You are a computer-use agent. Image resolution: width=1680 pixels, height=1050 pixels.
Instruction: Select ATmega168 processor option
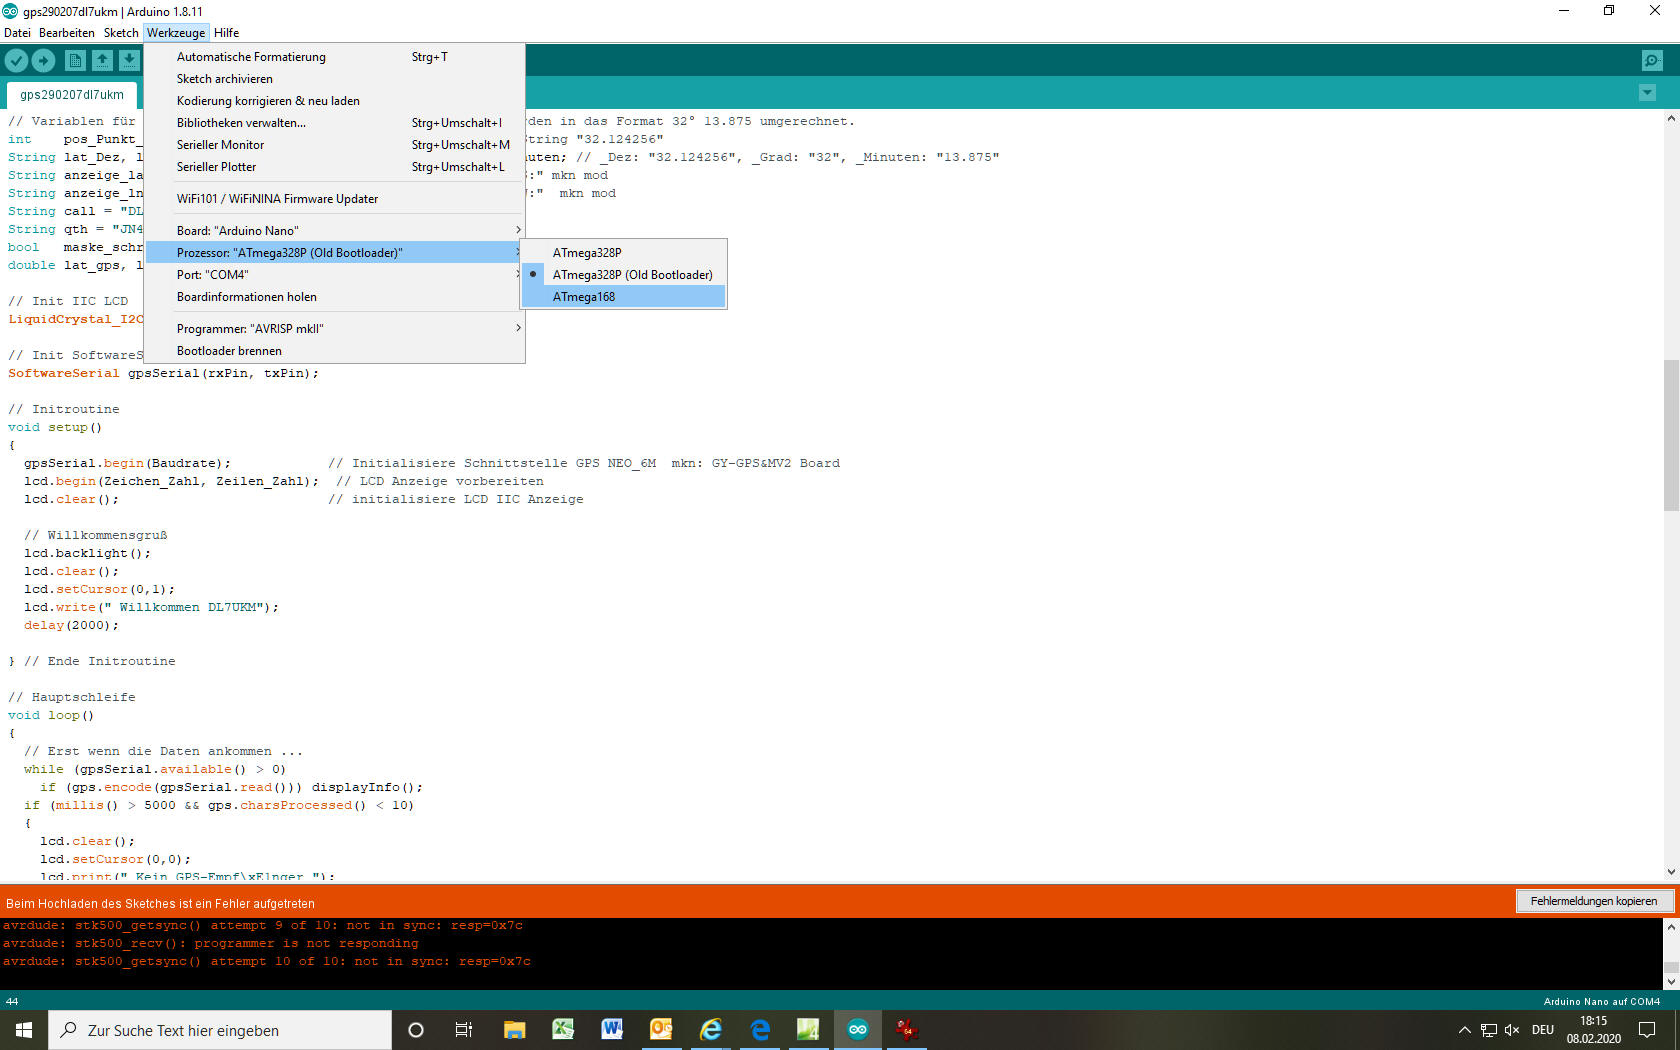pyautogui.click(x=624, y=297)
